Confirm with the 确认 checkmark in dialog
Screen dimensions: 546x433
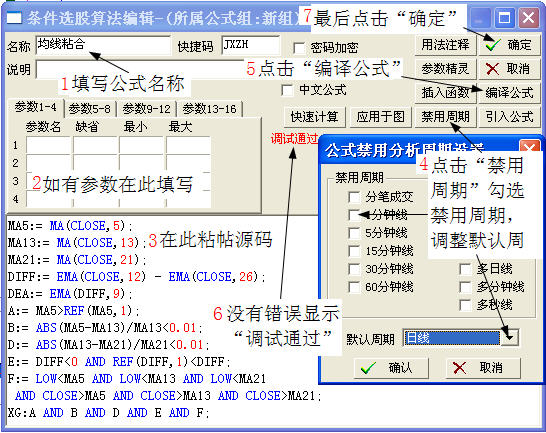click(391, 368)
